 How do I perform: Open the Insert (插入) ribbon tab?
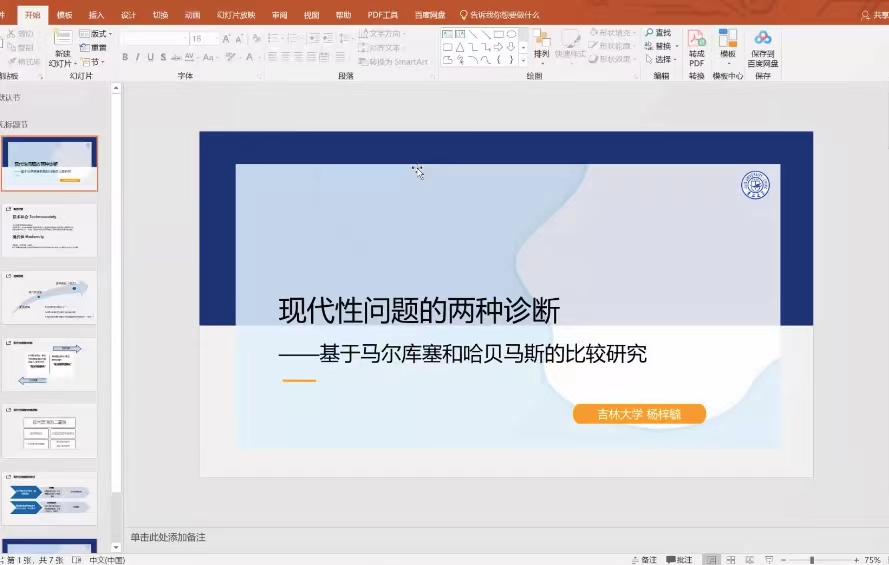[96, 15]
